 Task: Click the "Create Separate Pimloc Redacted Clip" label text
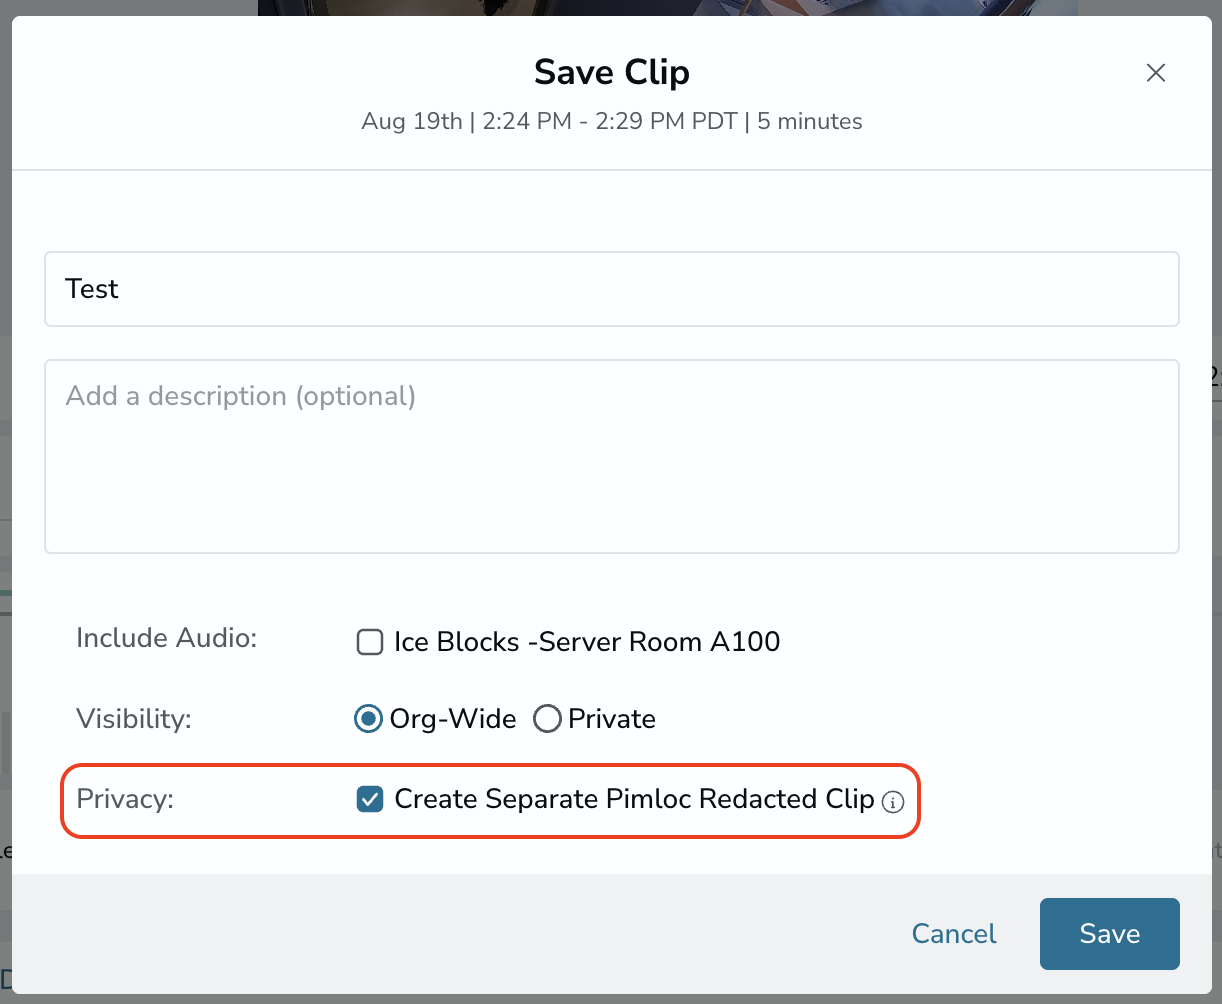point(634,799)
